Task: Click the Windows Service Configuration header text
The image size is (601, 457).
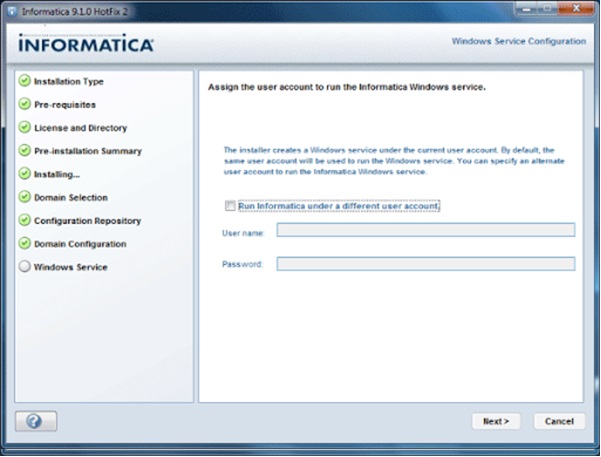Action: pyautogui.click(x=519, y=41)
